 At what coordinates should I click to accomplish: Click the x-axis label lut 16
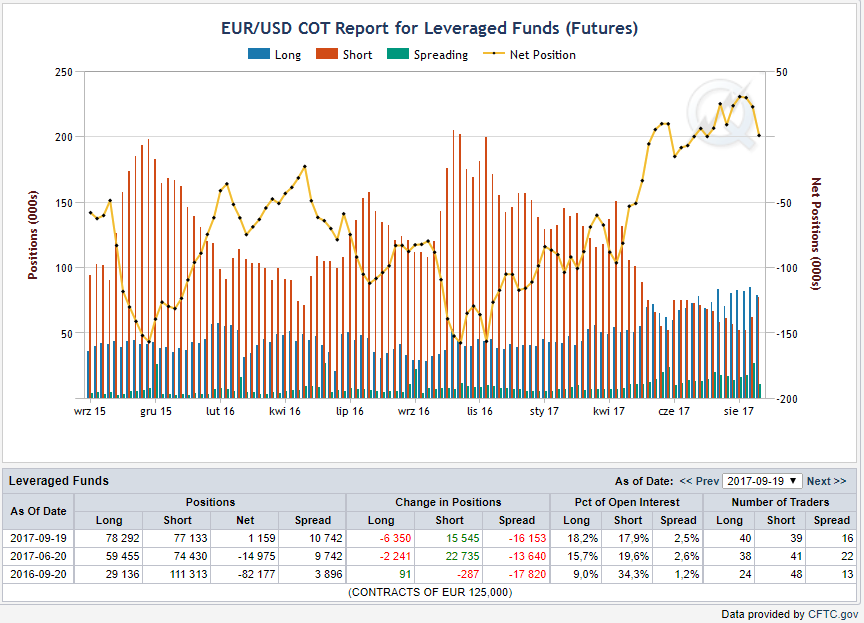(220, 411)
